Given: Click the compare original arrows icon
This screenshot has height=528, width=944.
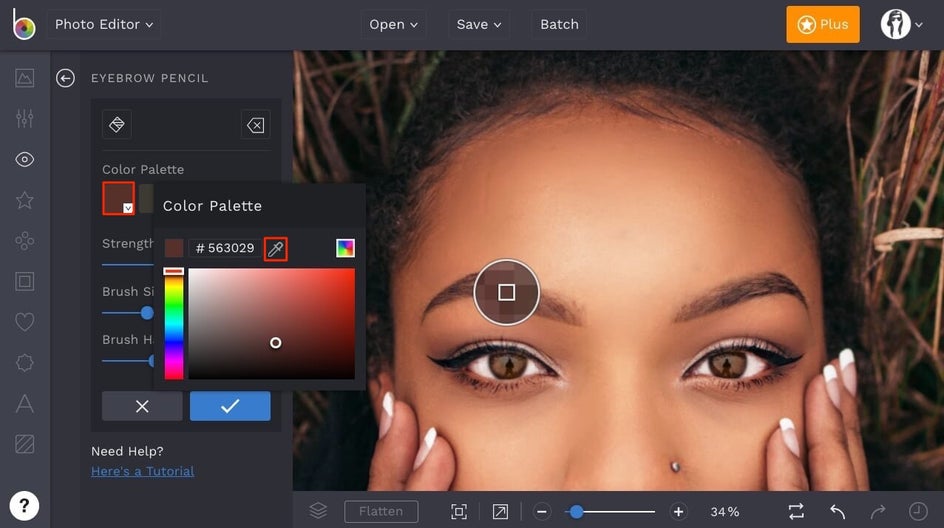Looking at the screenshot, I should click(796, 512).
